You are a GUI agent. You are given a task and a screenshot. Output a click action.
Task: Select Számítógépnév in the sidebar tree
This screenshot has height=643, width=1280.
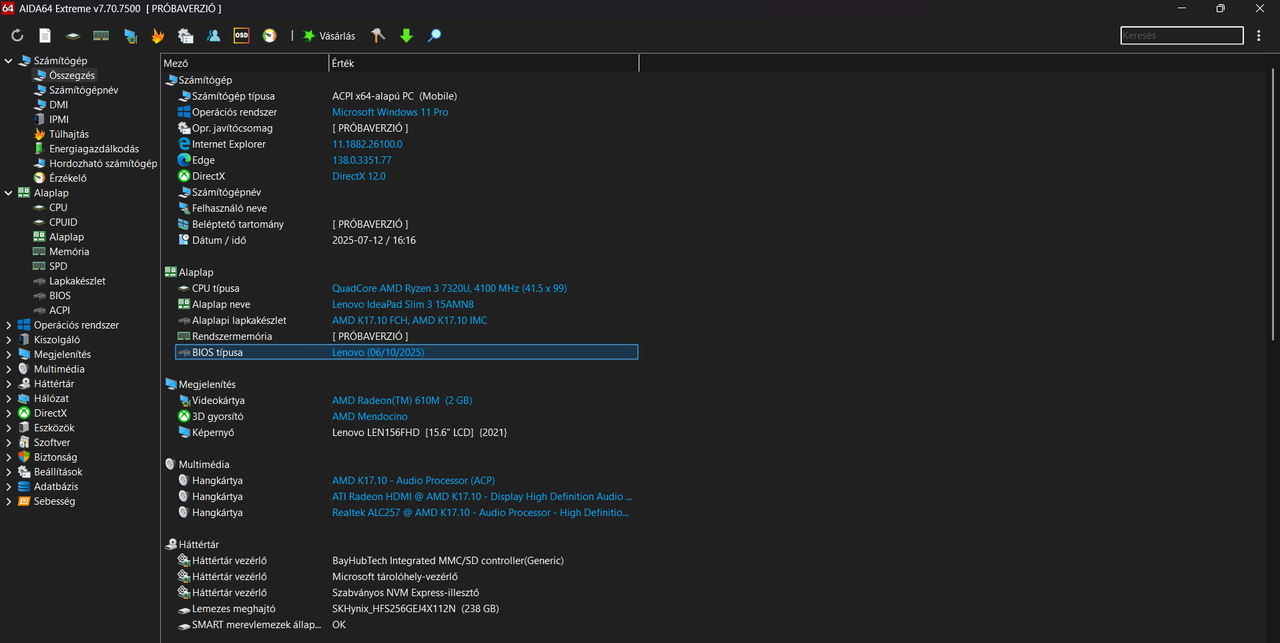[x=83, y=90]
